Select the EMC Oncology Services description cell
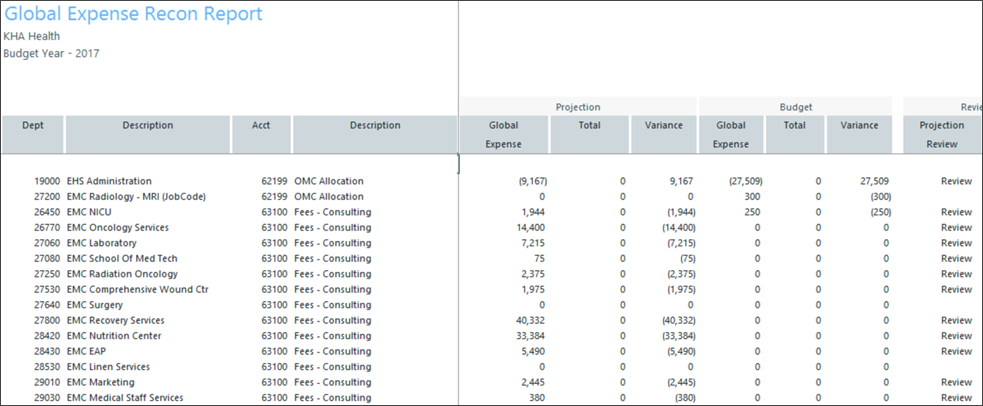 (x=116, y=227)
